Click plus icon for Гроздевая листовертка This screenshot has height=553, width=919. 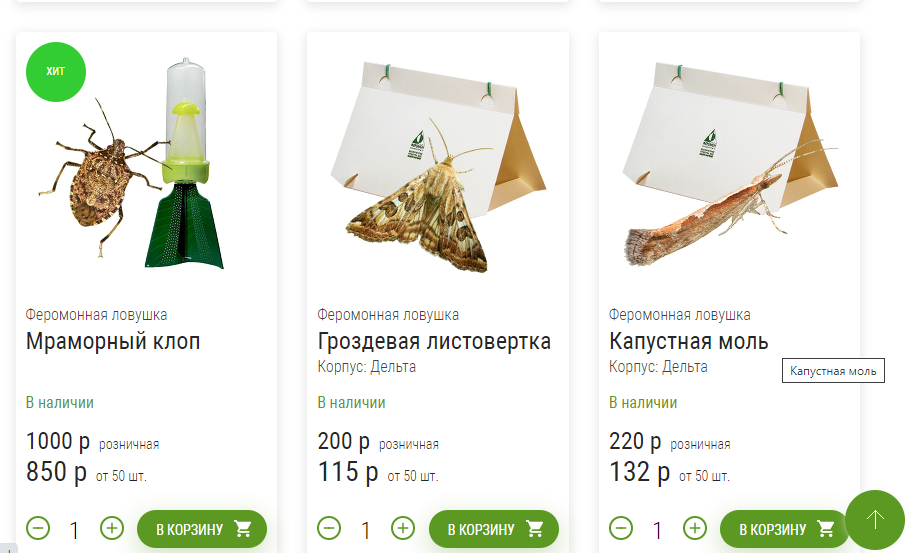pyautogui.click(x=403, y=528)
